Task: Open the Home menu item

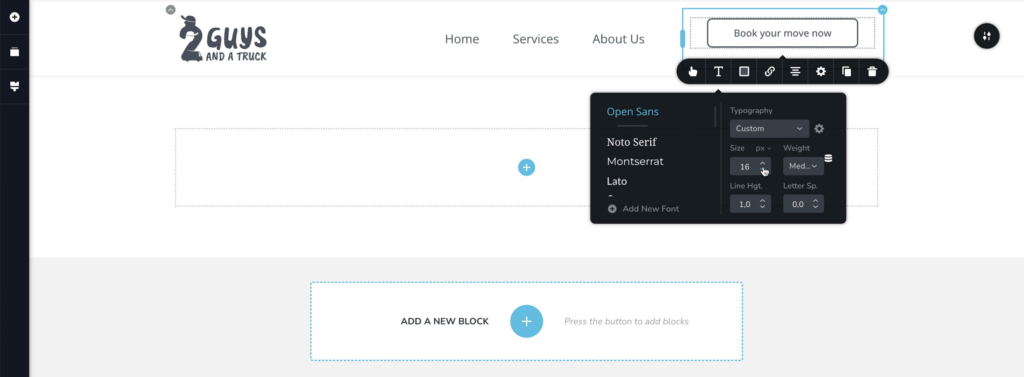Action: (462, 39)
